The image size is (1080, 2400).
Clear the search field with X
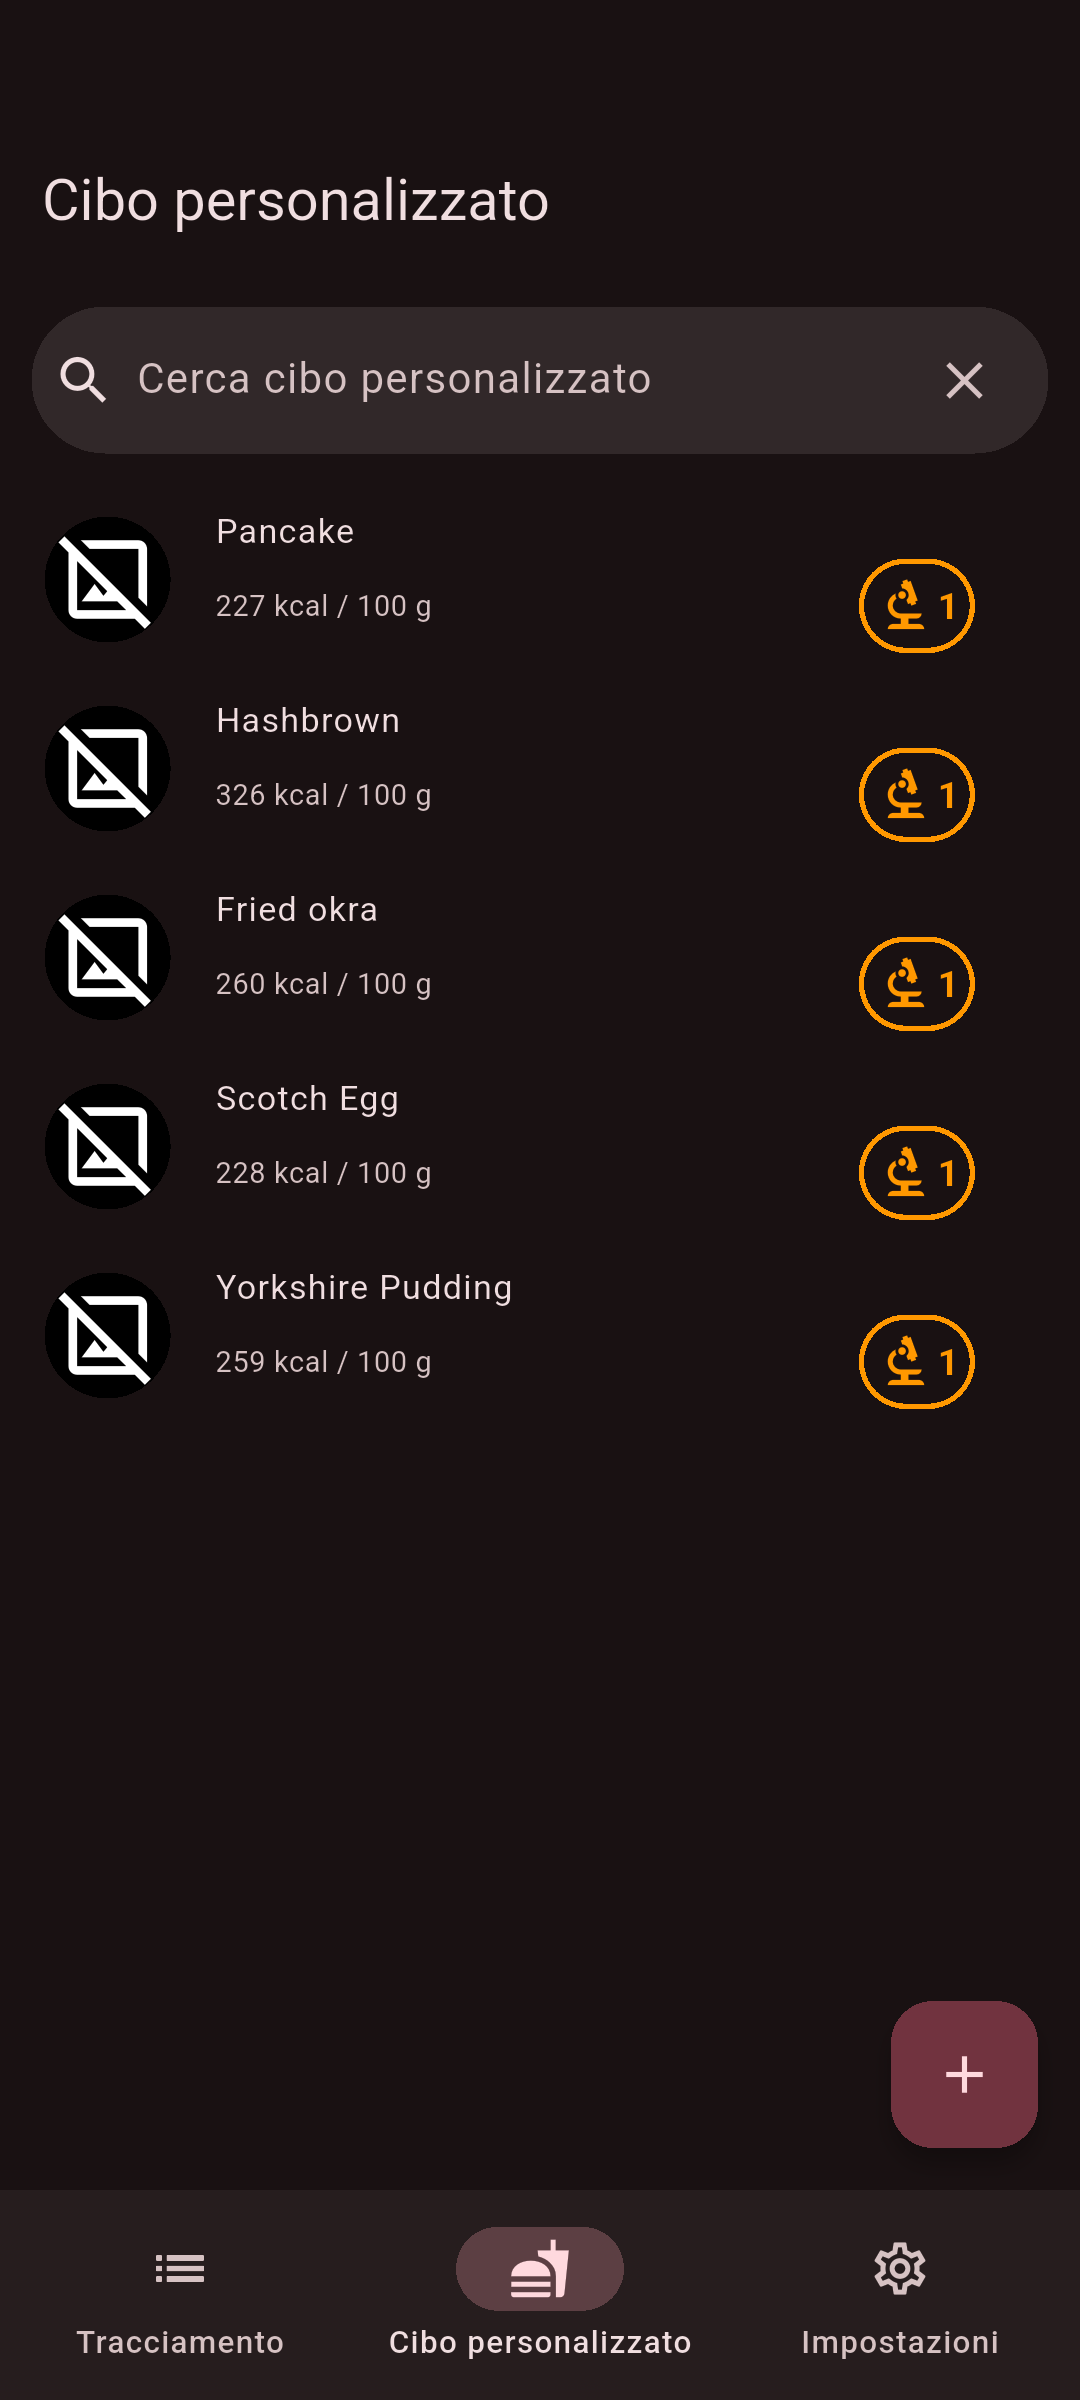pos(964,380)
